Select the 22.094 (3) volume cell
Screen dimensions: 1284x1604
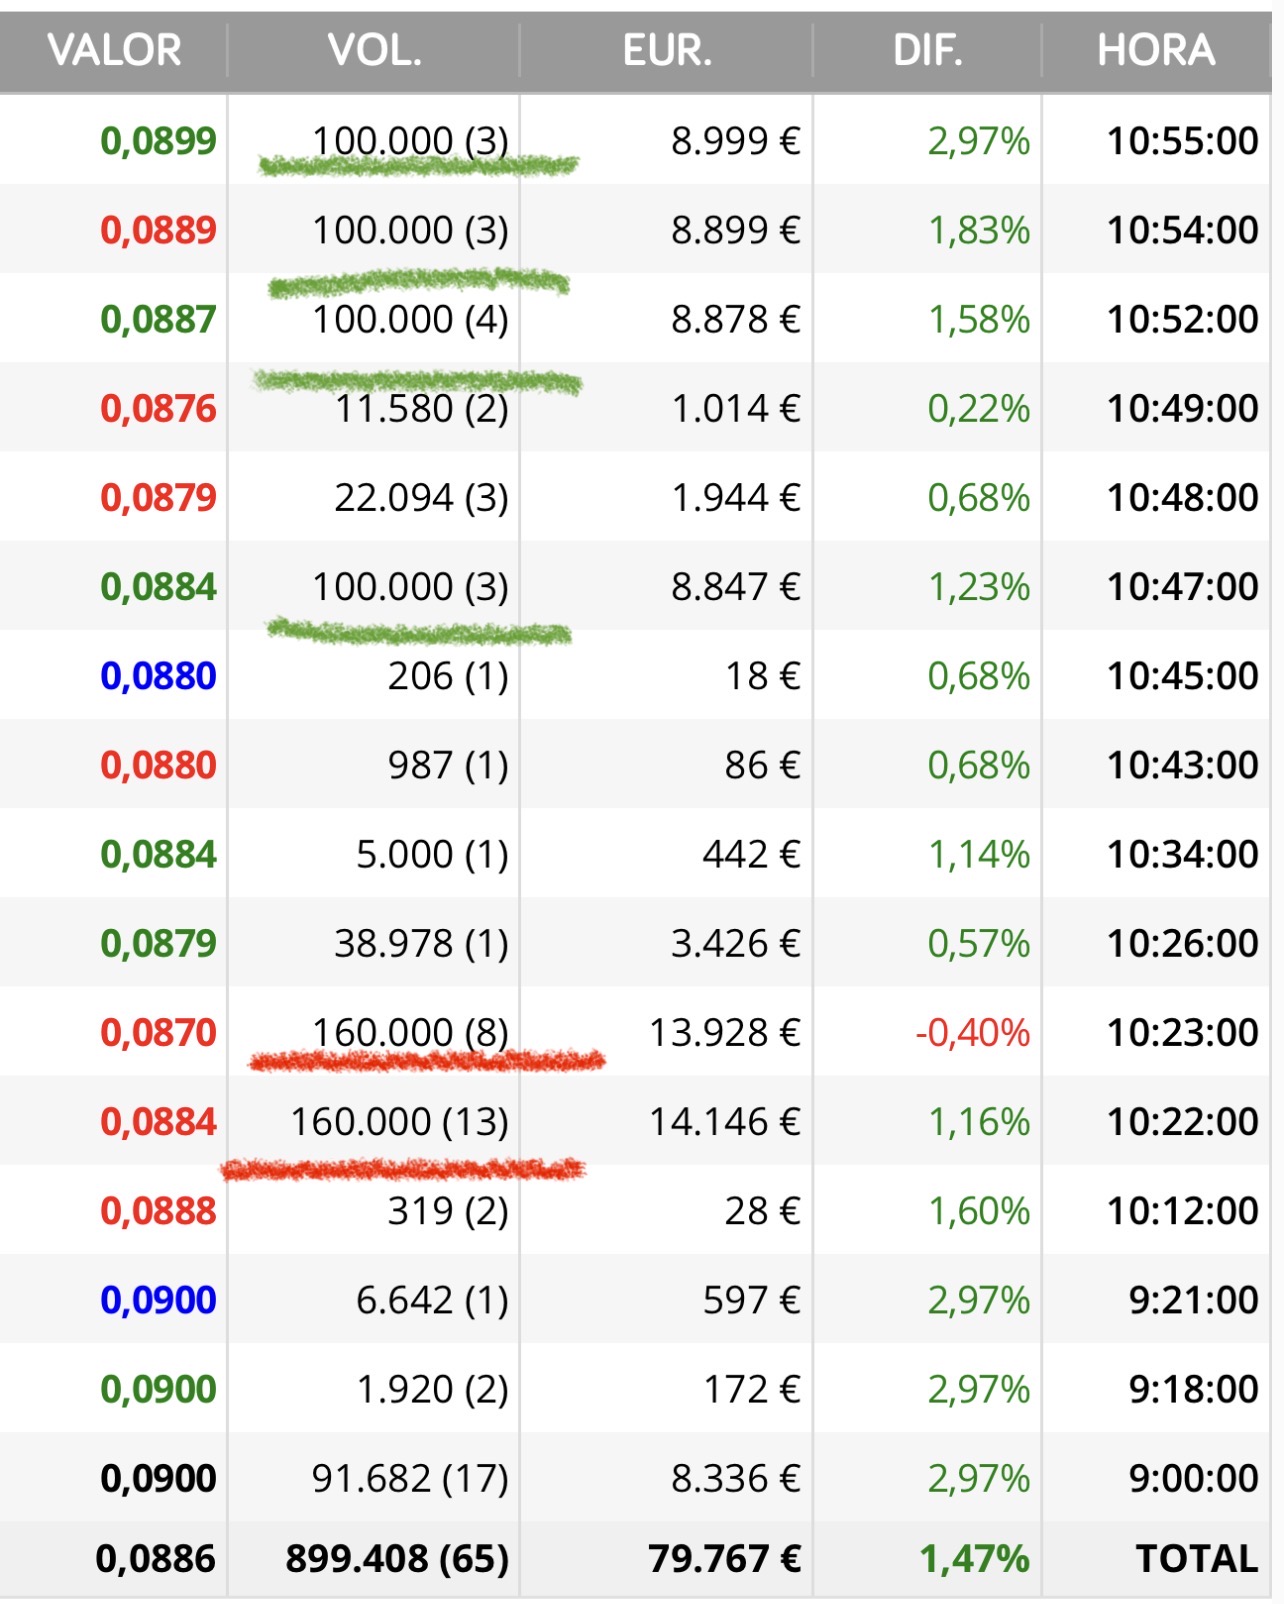click(422, 497)
